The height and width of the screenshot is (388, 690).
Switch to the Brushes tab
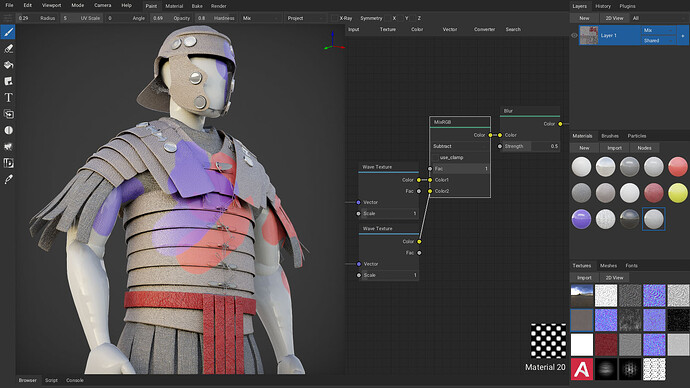610,136
